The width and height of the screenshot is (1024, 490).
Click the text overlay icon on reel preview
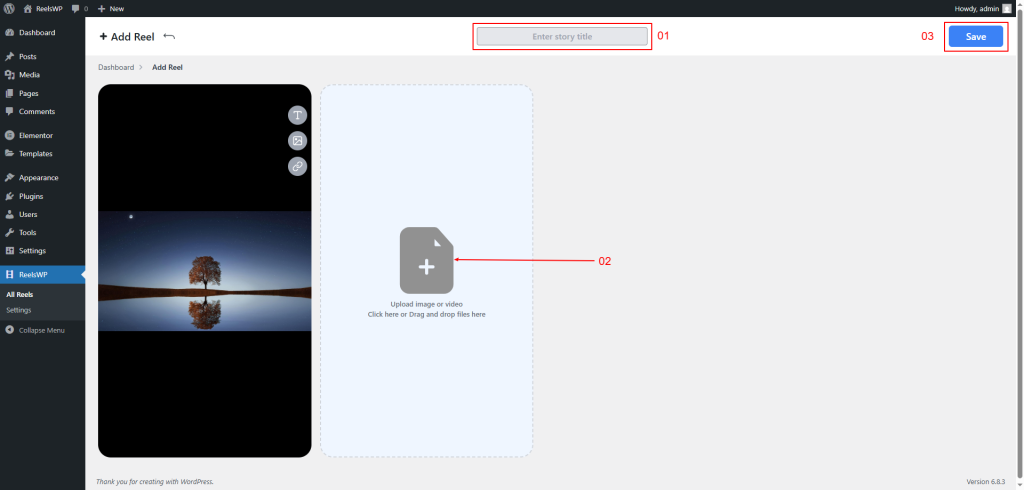297,115
